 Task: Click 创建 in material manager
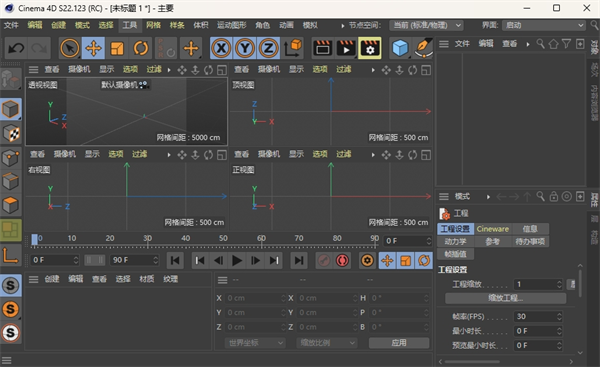52,279
